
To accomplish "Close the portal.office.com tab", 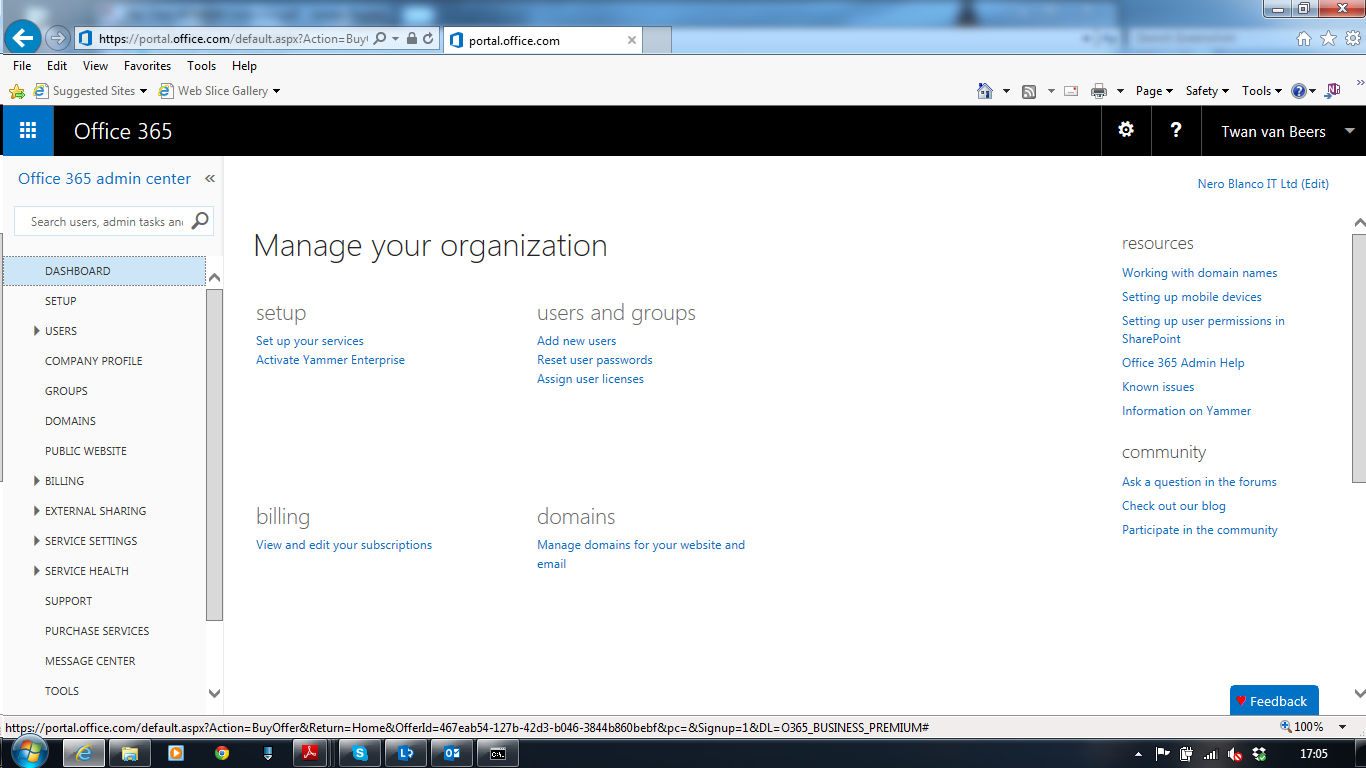I will (x=632, y=40).
